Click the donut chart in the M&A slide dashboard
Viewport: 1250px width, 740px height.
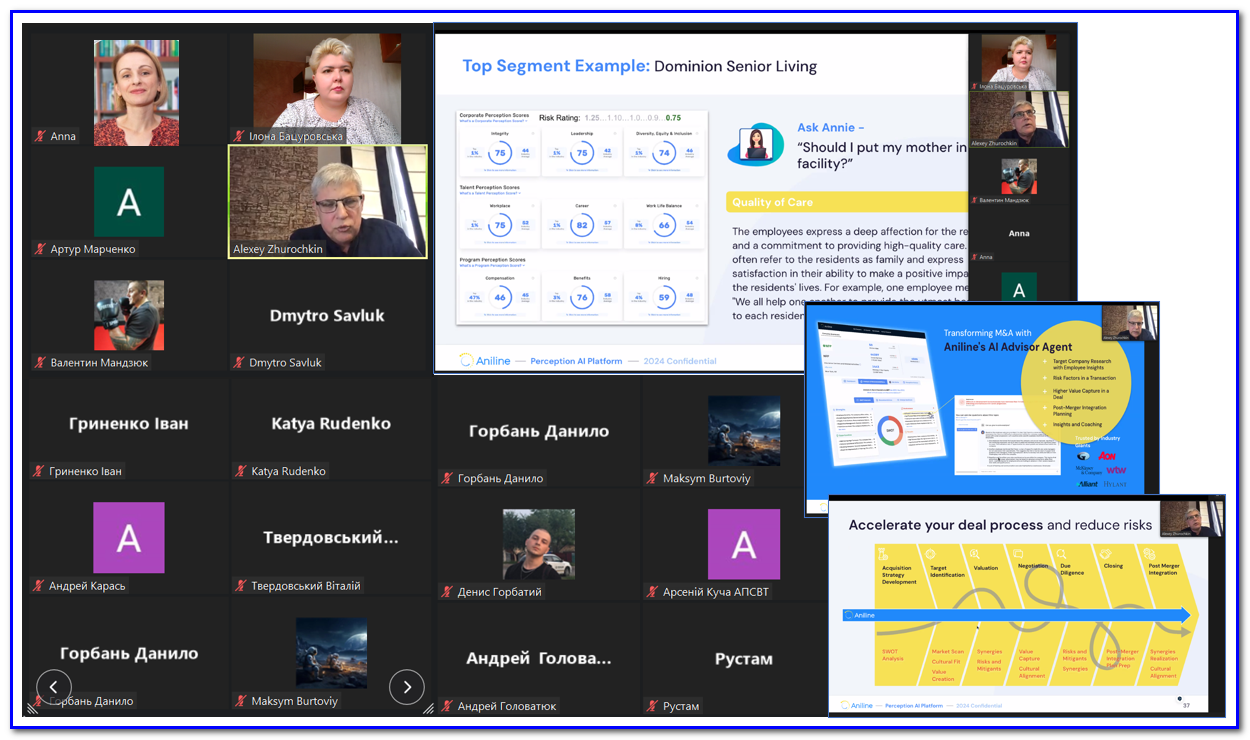(x=890, y=431)
